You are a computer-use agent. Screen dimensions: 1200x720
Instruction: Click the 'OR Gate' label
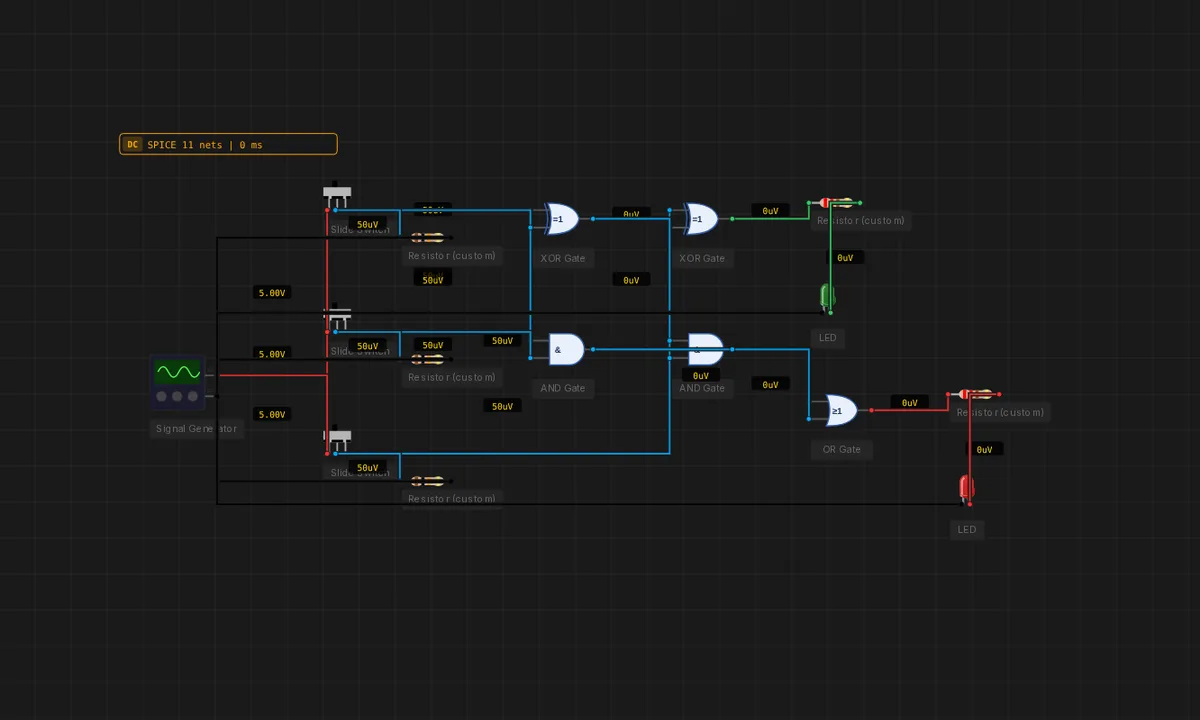[x=842, y=450]
